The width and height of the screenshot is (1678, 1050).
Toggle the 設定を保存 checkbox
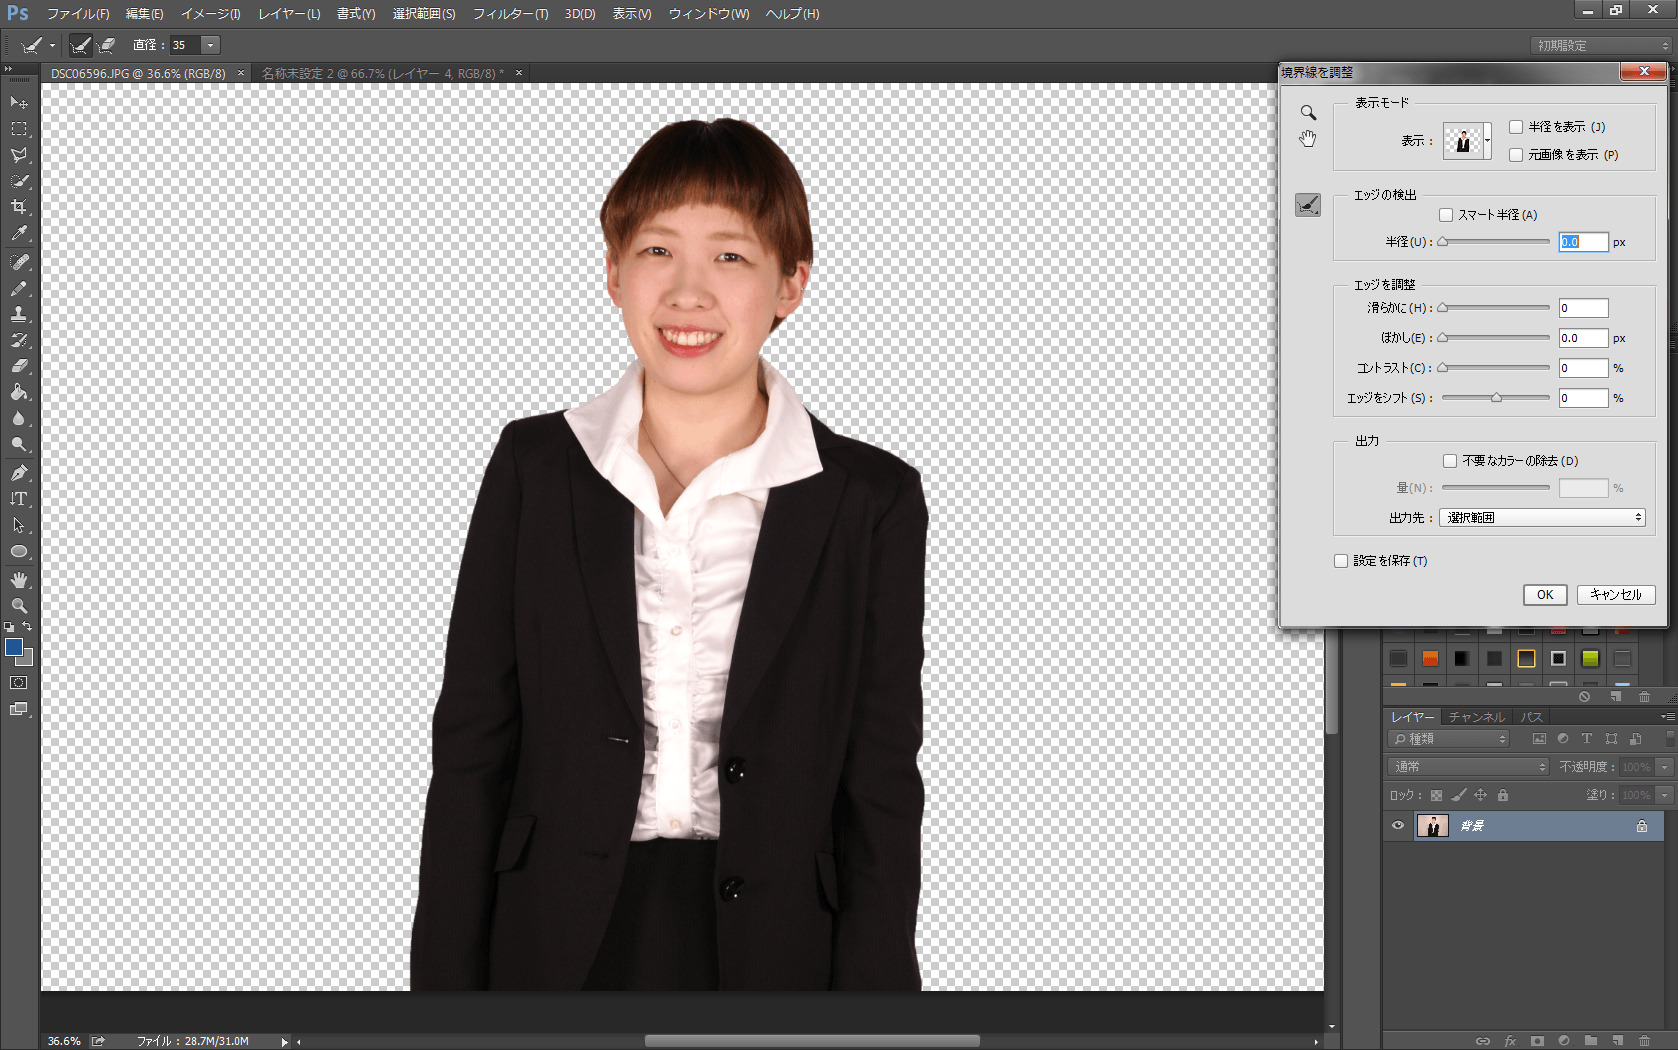point(1342,561)
